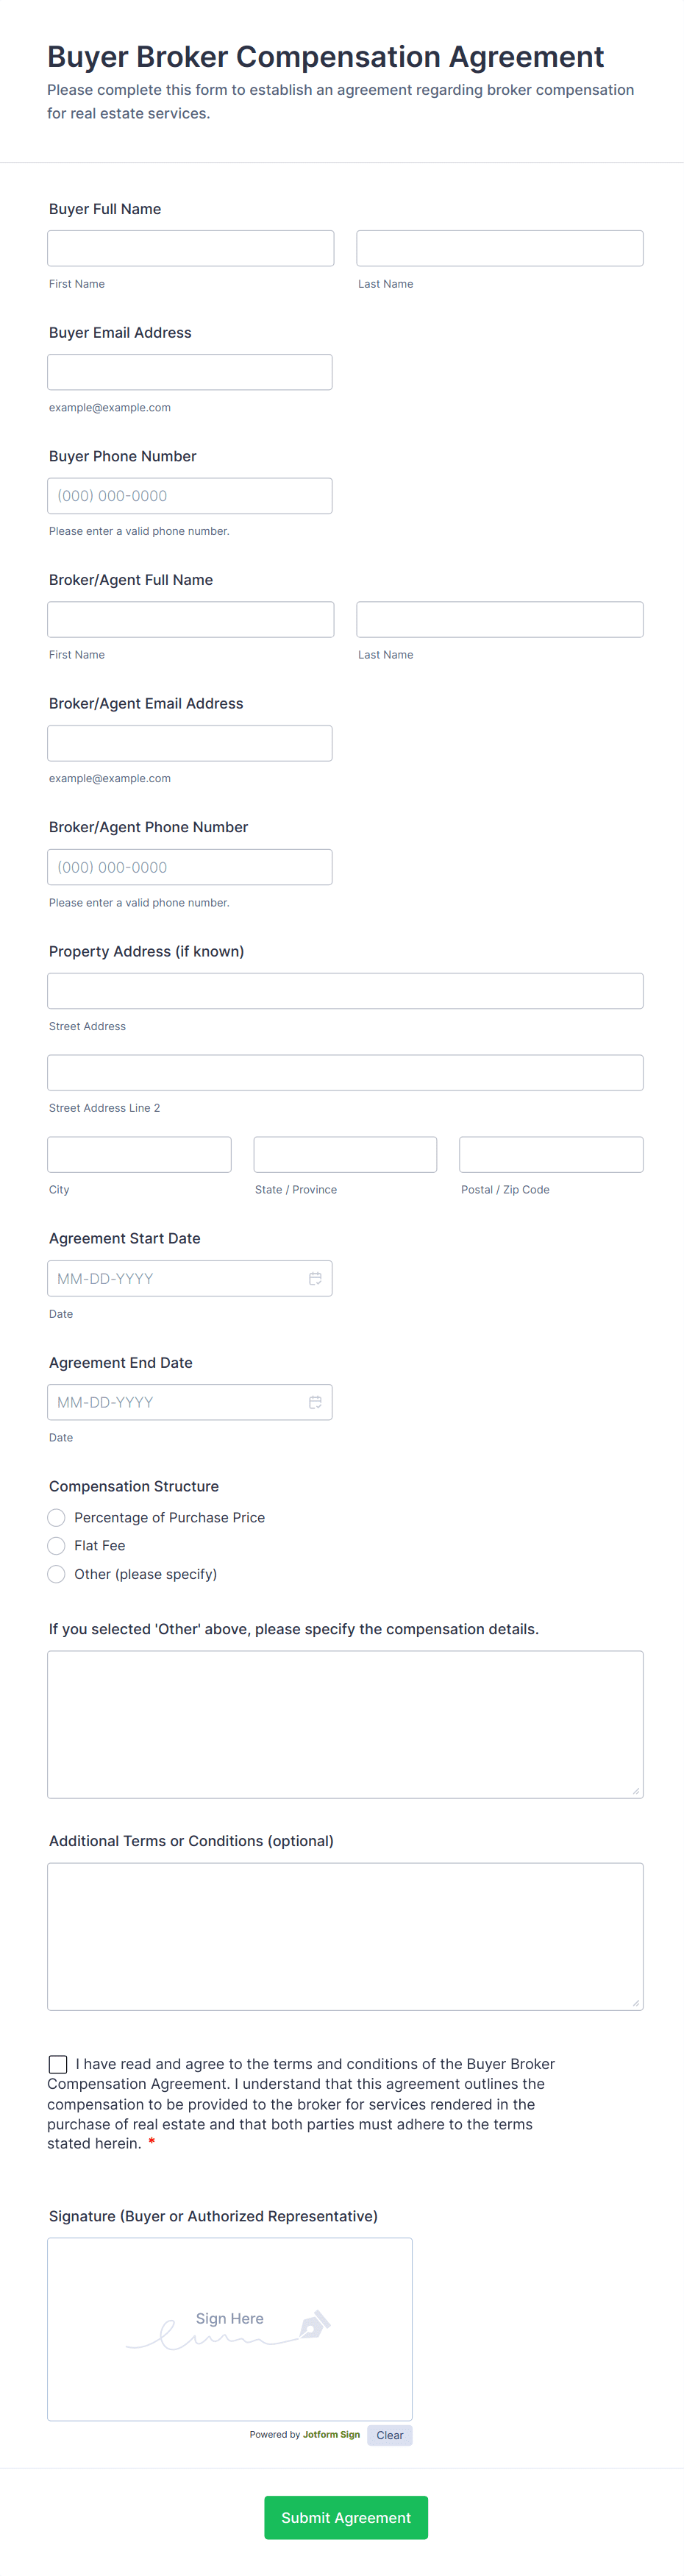This screenshot has height=2576, width=684.
Task: Focus the Other compensation details textarea
Action: pyautogui.click(x=345, y=1724)
